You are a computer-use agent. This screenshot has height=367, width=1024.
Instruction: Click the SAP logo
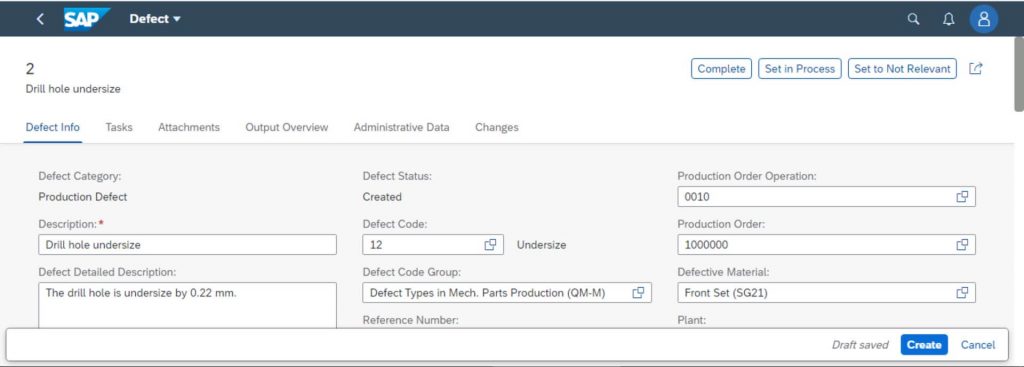coord(86,19)
